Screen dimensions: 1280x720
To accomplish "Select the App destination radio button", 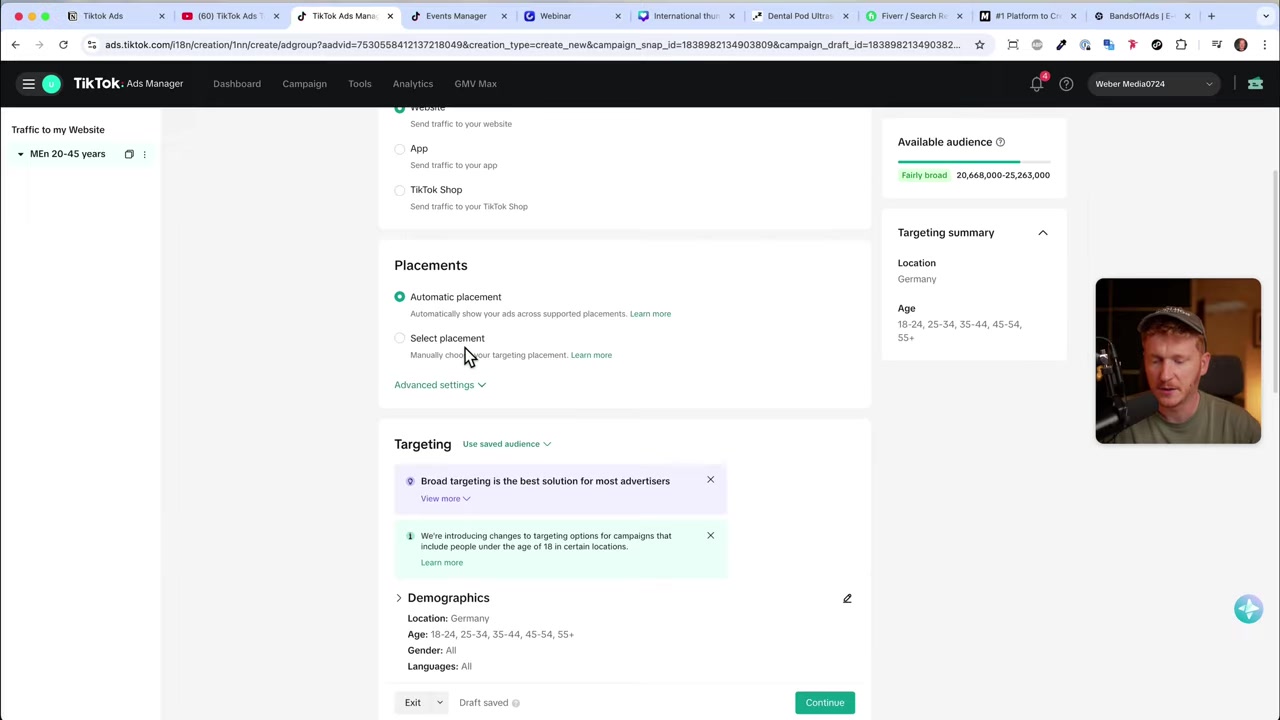I will [x=400, y=149].
